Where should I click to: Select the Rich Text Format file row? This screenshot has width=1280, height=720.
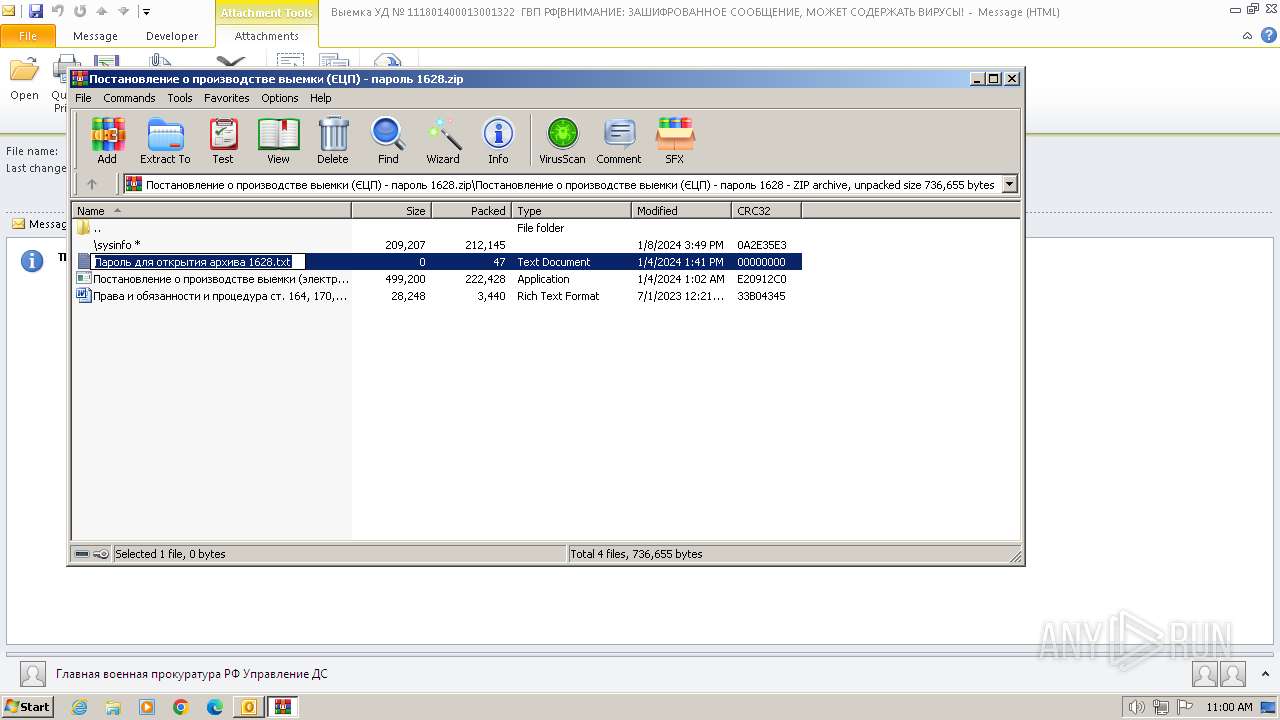pos(437,296)
